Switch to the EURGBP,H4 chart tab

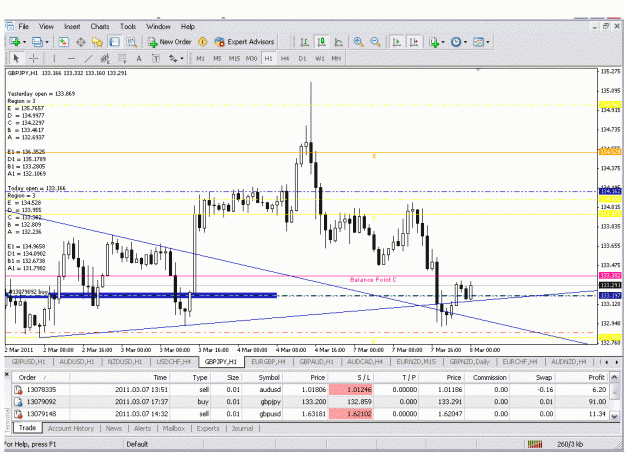[268, 362]
